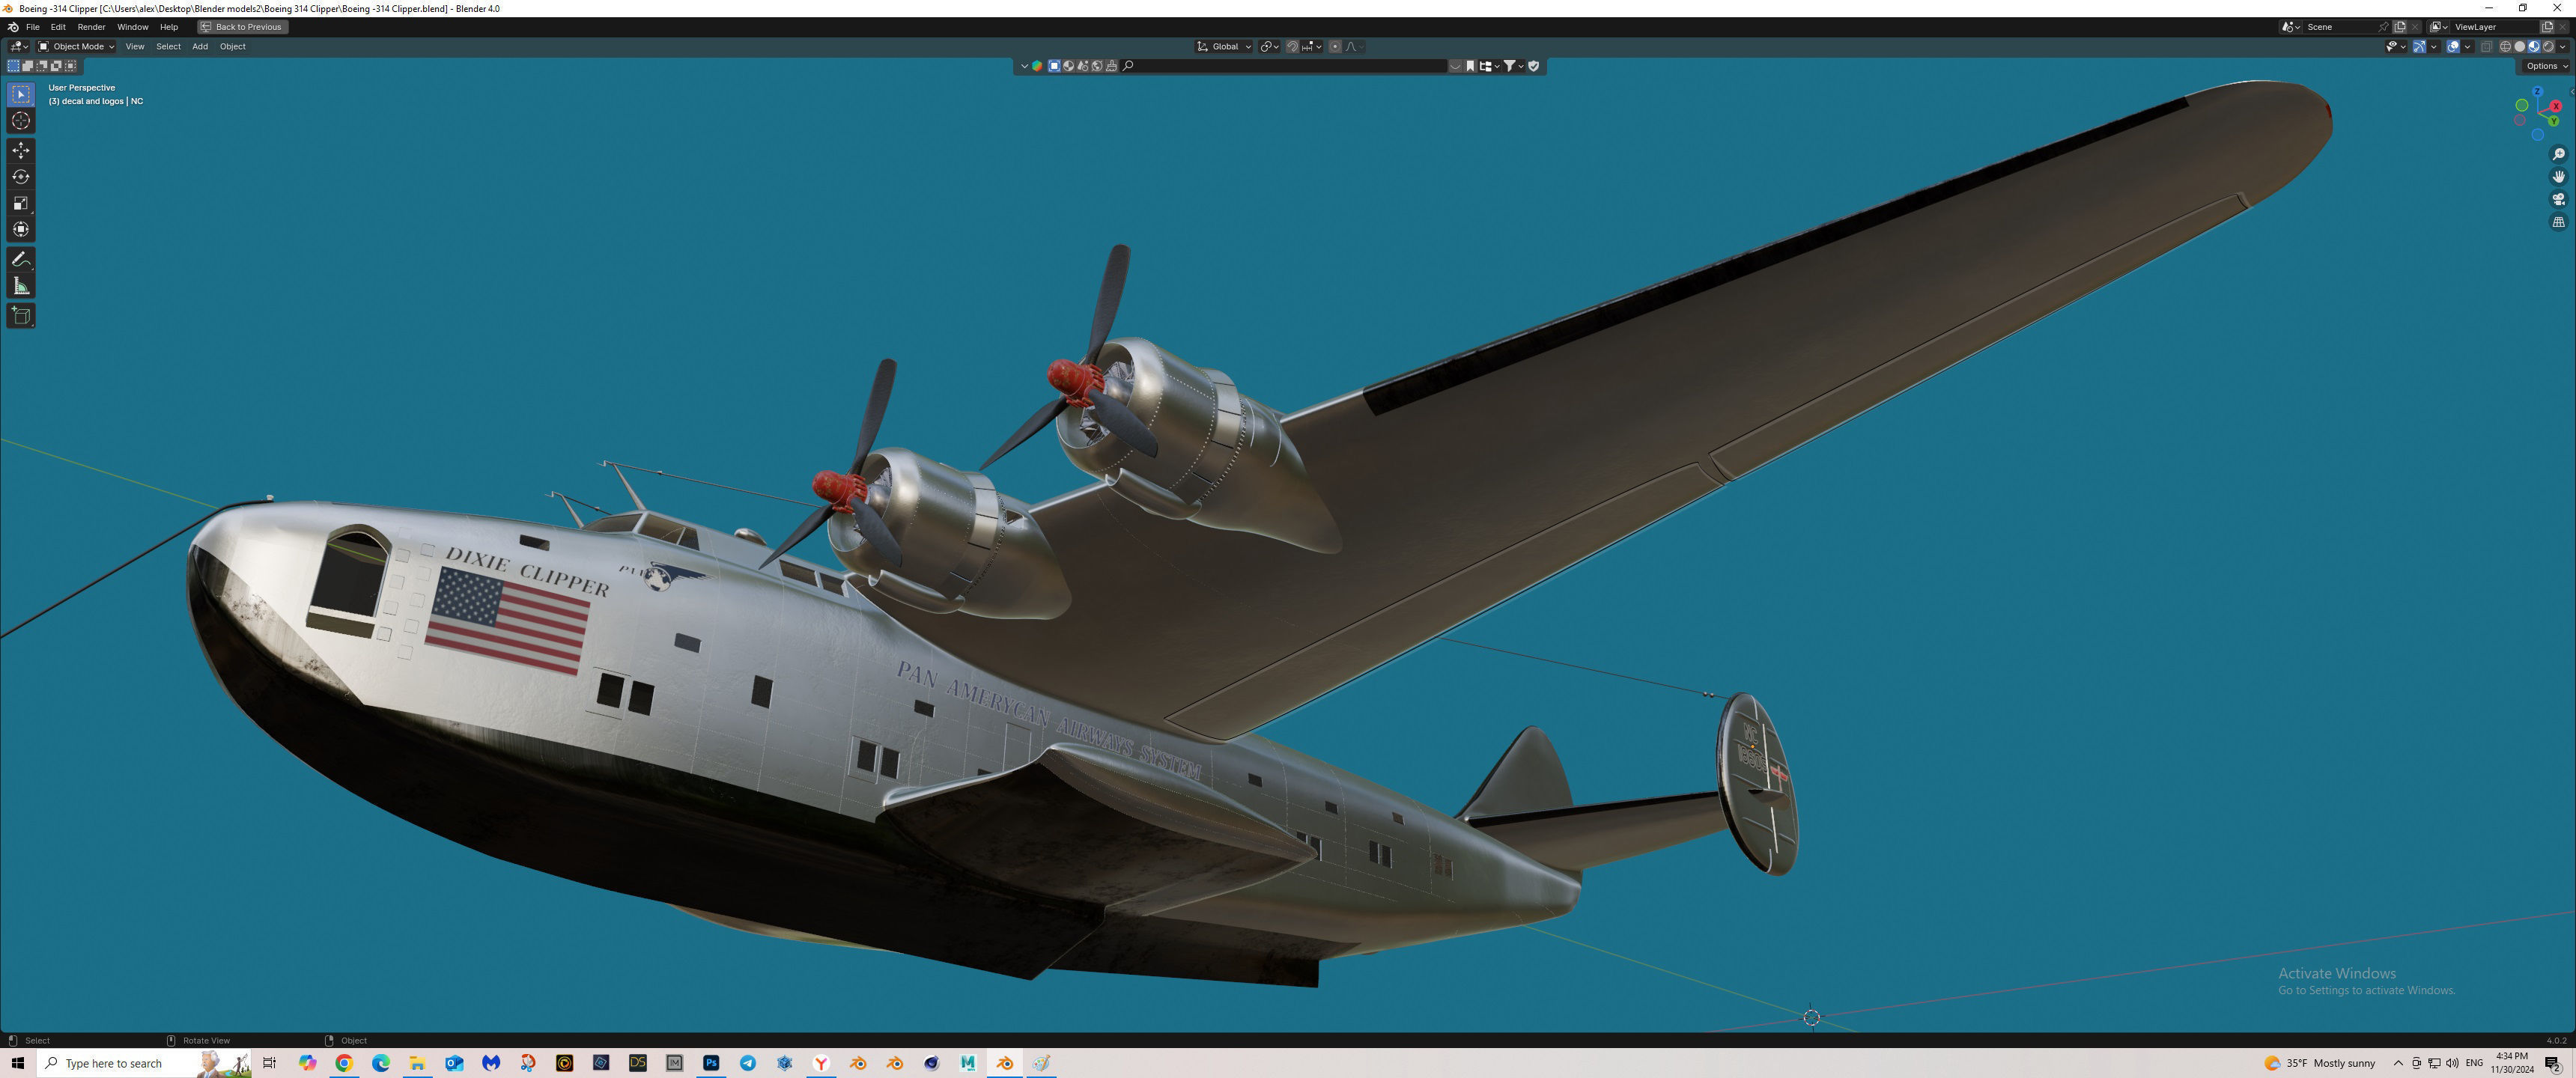Click the bookmark icon in asset bar

click(x=1470, y=66)
